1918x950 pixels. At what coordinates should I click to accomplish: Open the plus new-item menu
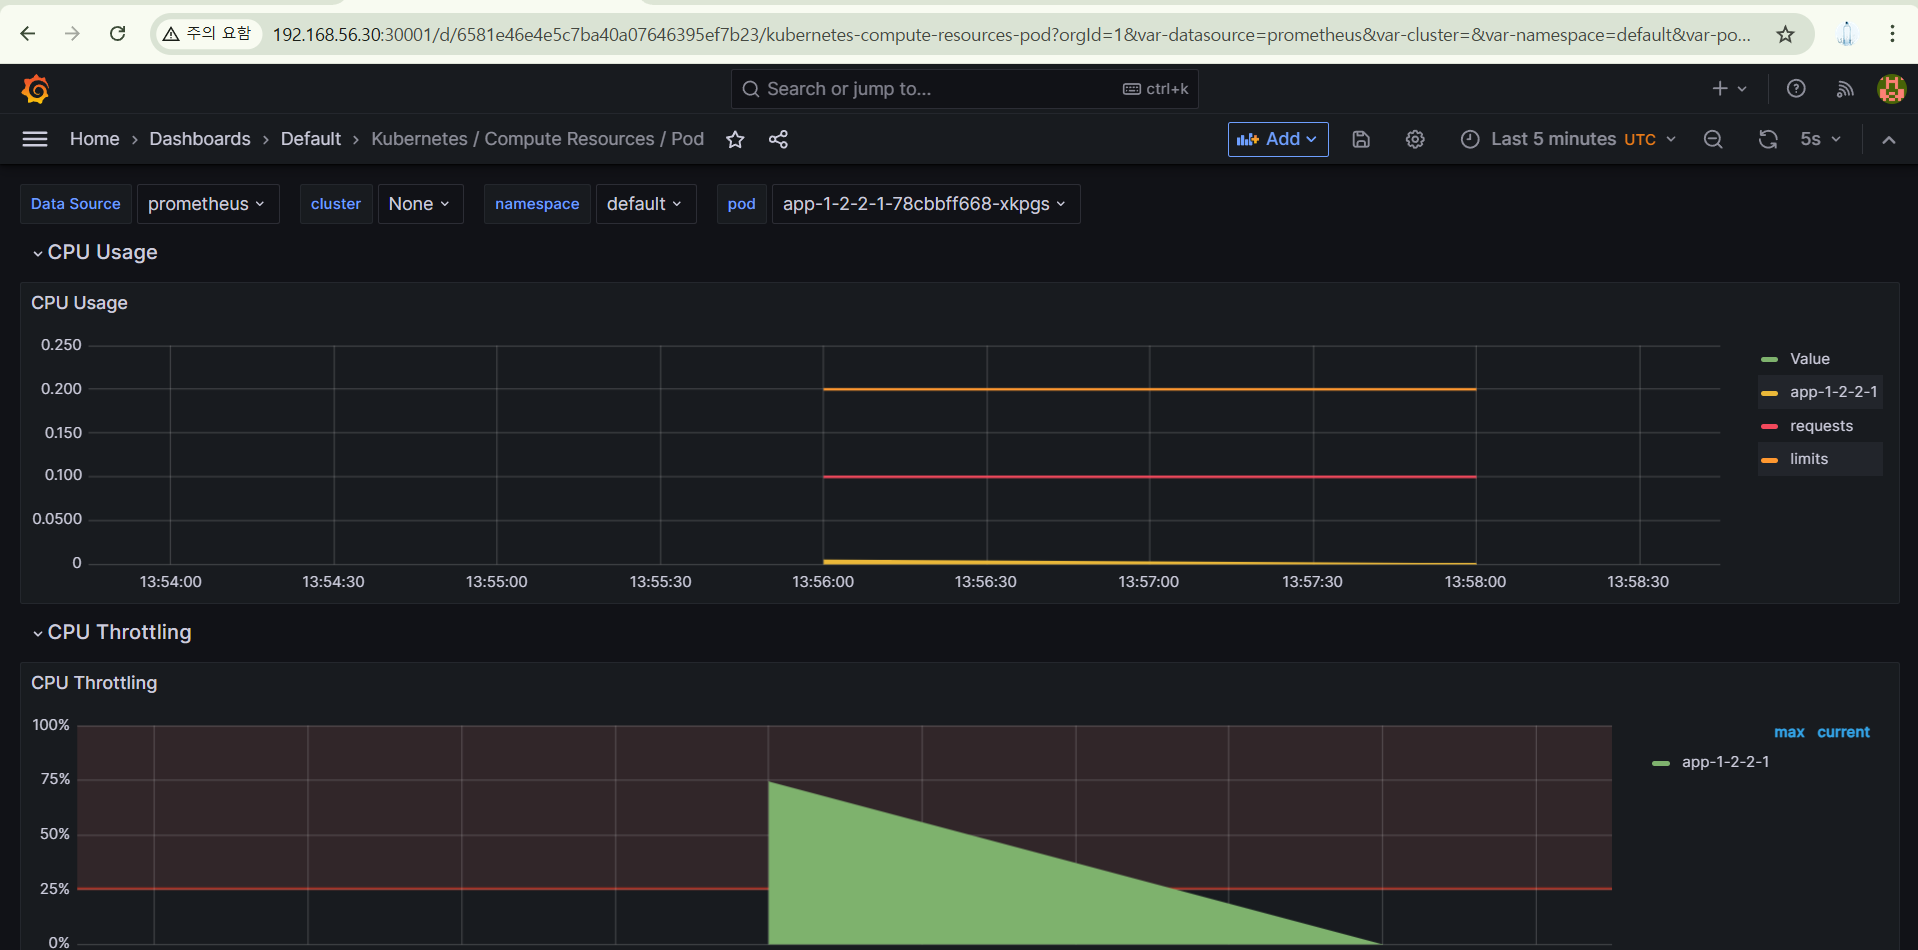pyautogui.click(x=1729, y=89)
